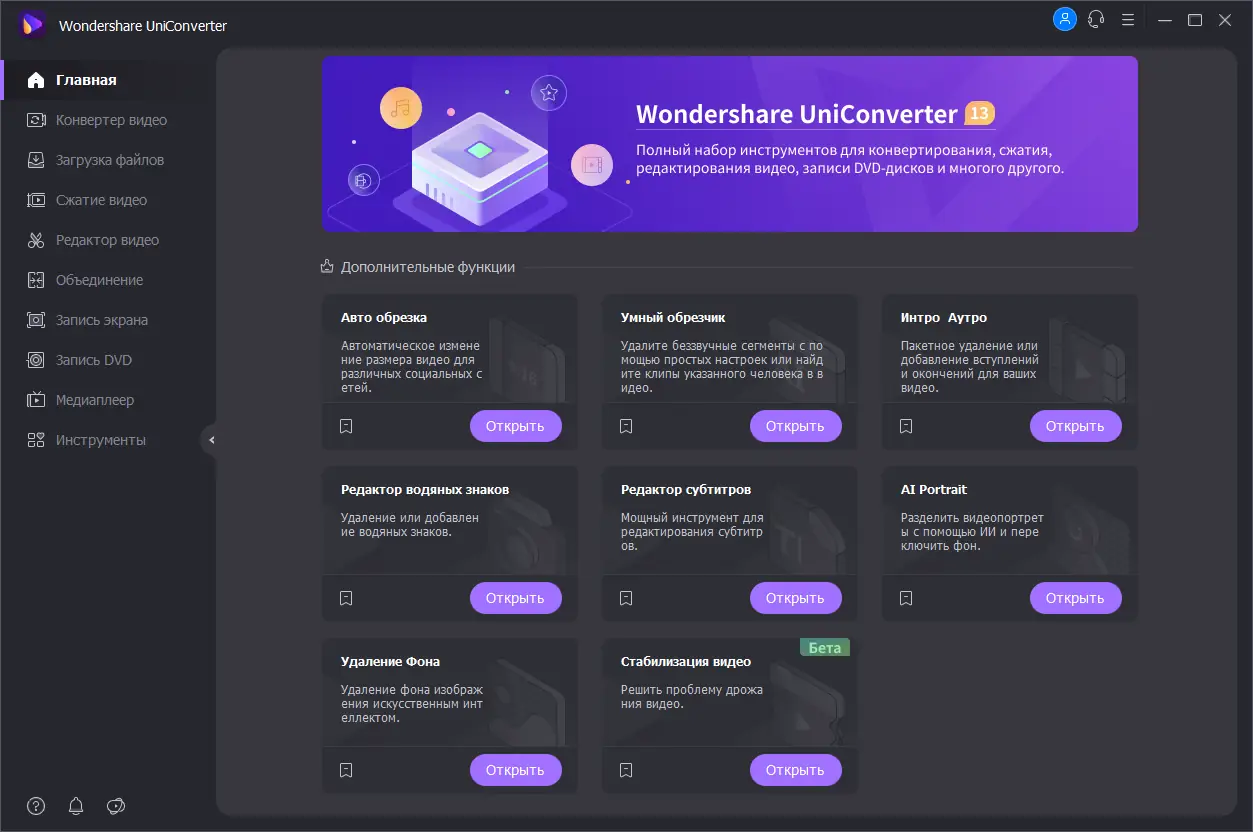Open Умный обрезчик via its Открыть button
1253x832 pixels.
(795, 425)
